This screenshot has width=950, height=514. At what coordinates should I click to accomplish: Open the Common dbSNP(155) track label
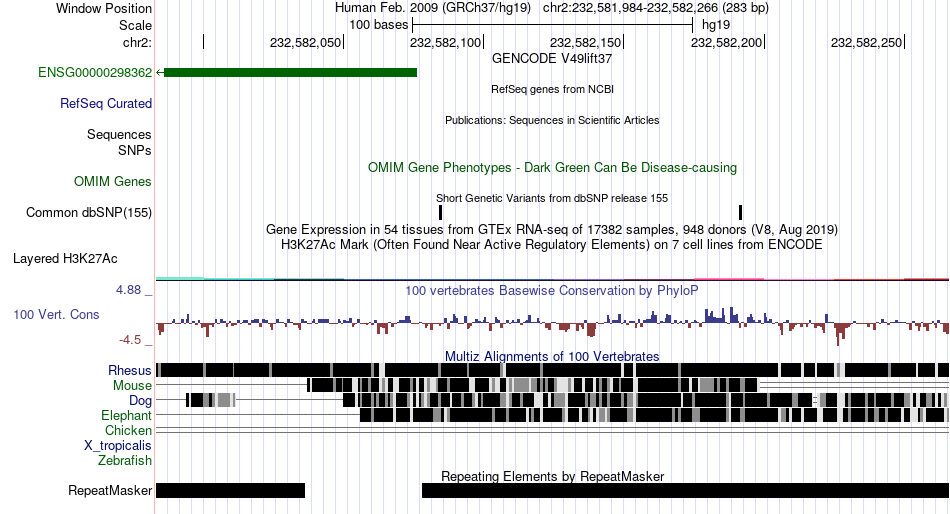[89, 213]
